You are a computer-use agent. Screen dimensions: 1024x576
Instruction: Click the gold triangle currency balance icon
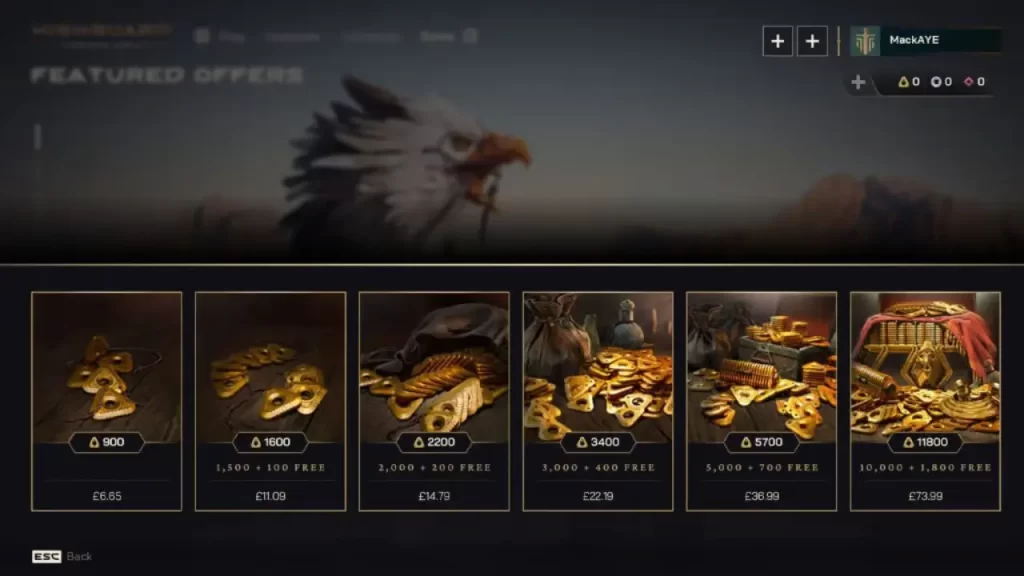903,82
